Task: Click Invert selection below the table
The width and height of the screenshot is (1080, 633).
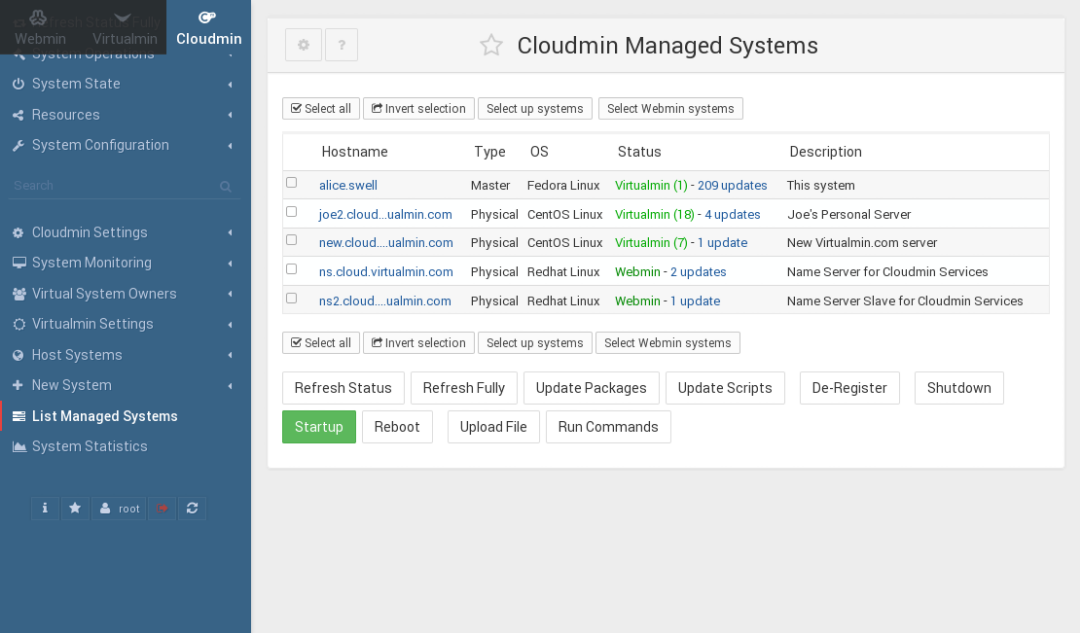Action: [419, 343]
